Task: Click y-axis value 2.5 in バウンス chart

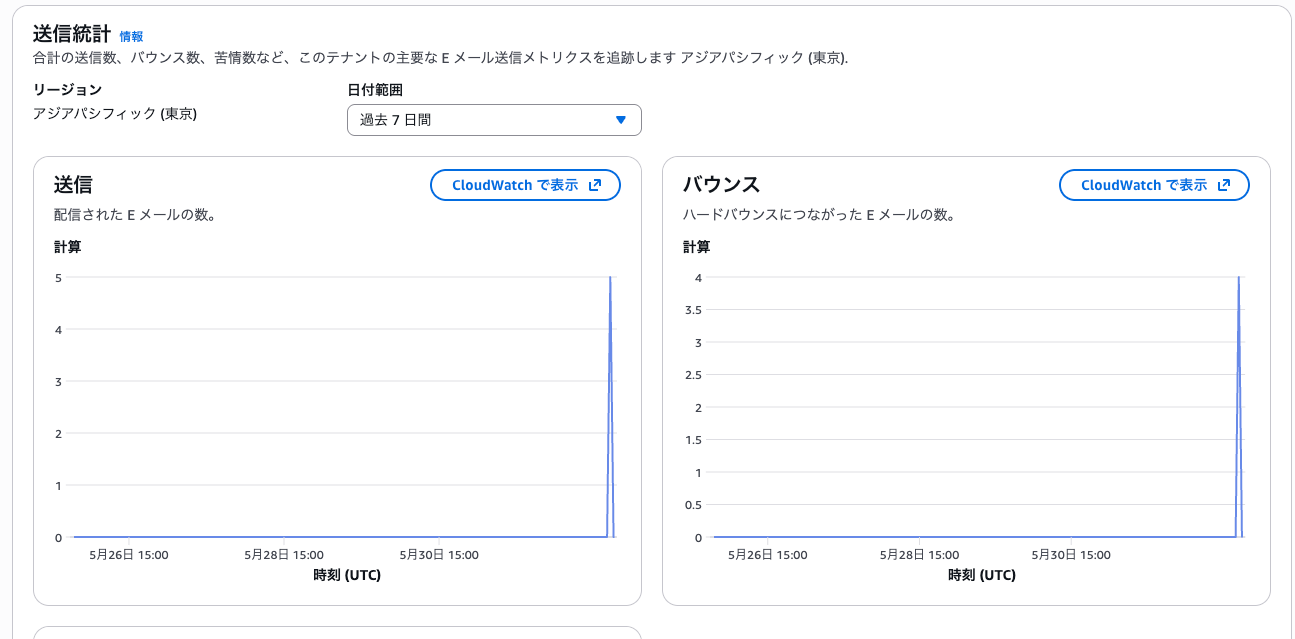Action: [x=692, y=375]
